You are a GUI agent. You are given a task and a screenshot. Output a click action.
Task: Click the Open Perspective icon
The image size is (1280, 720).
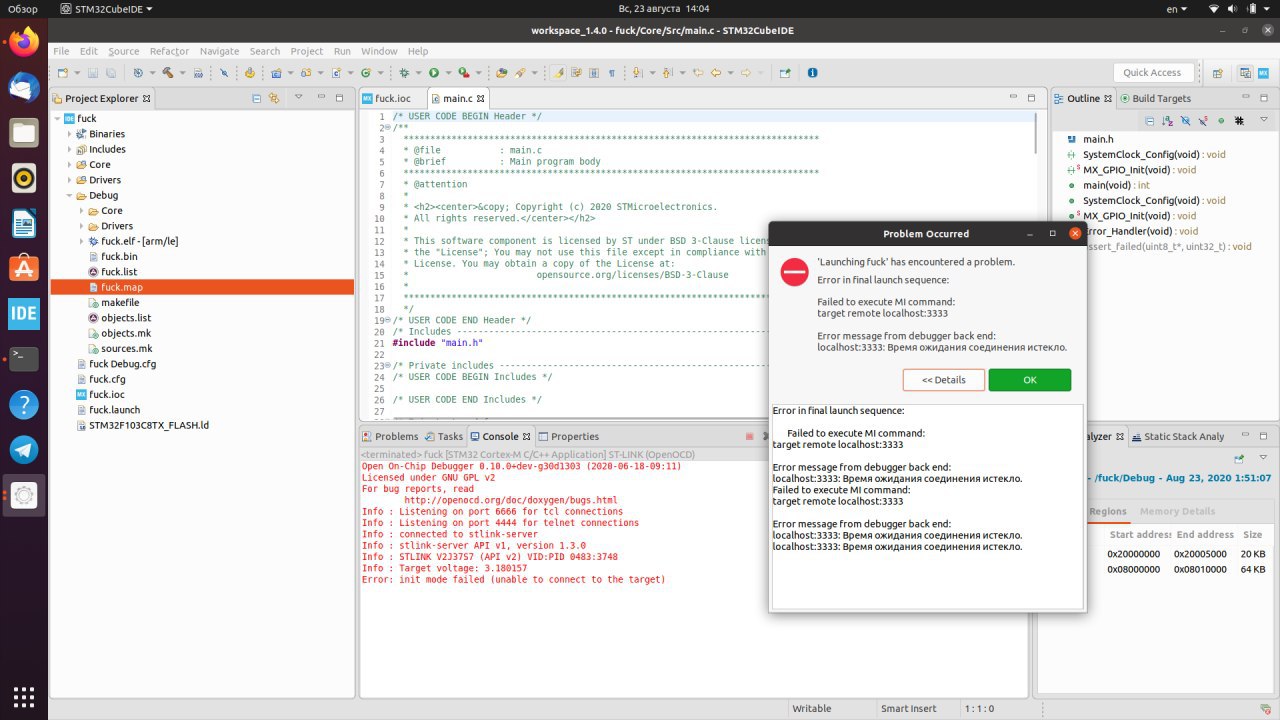(1218, 73)
